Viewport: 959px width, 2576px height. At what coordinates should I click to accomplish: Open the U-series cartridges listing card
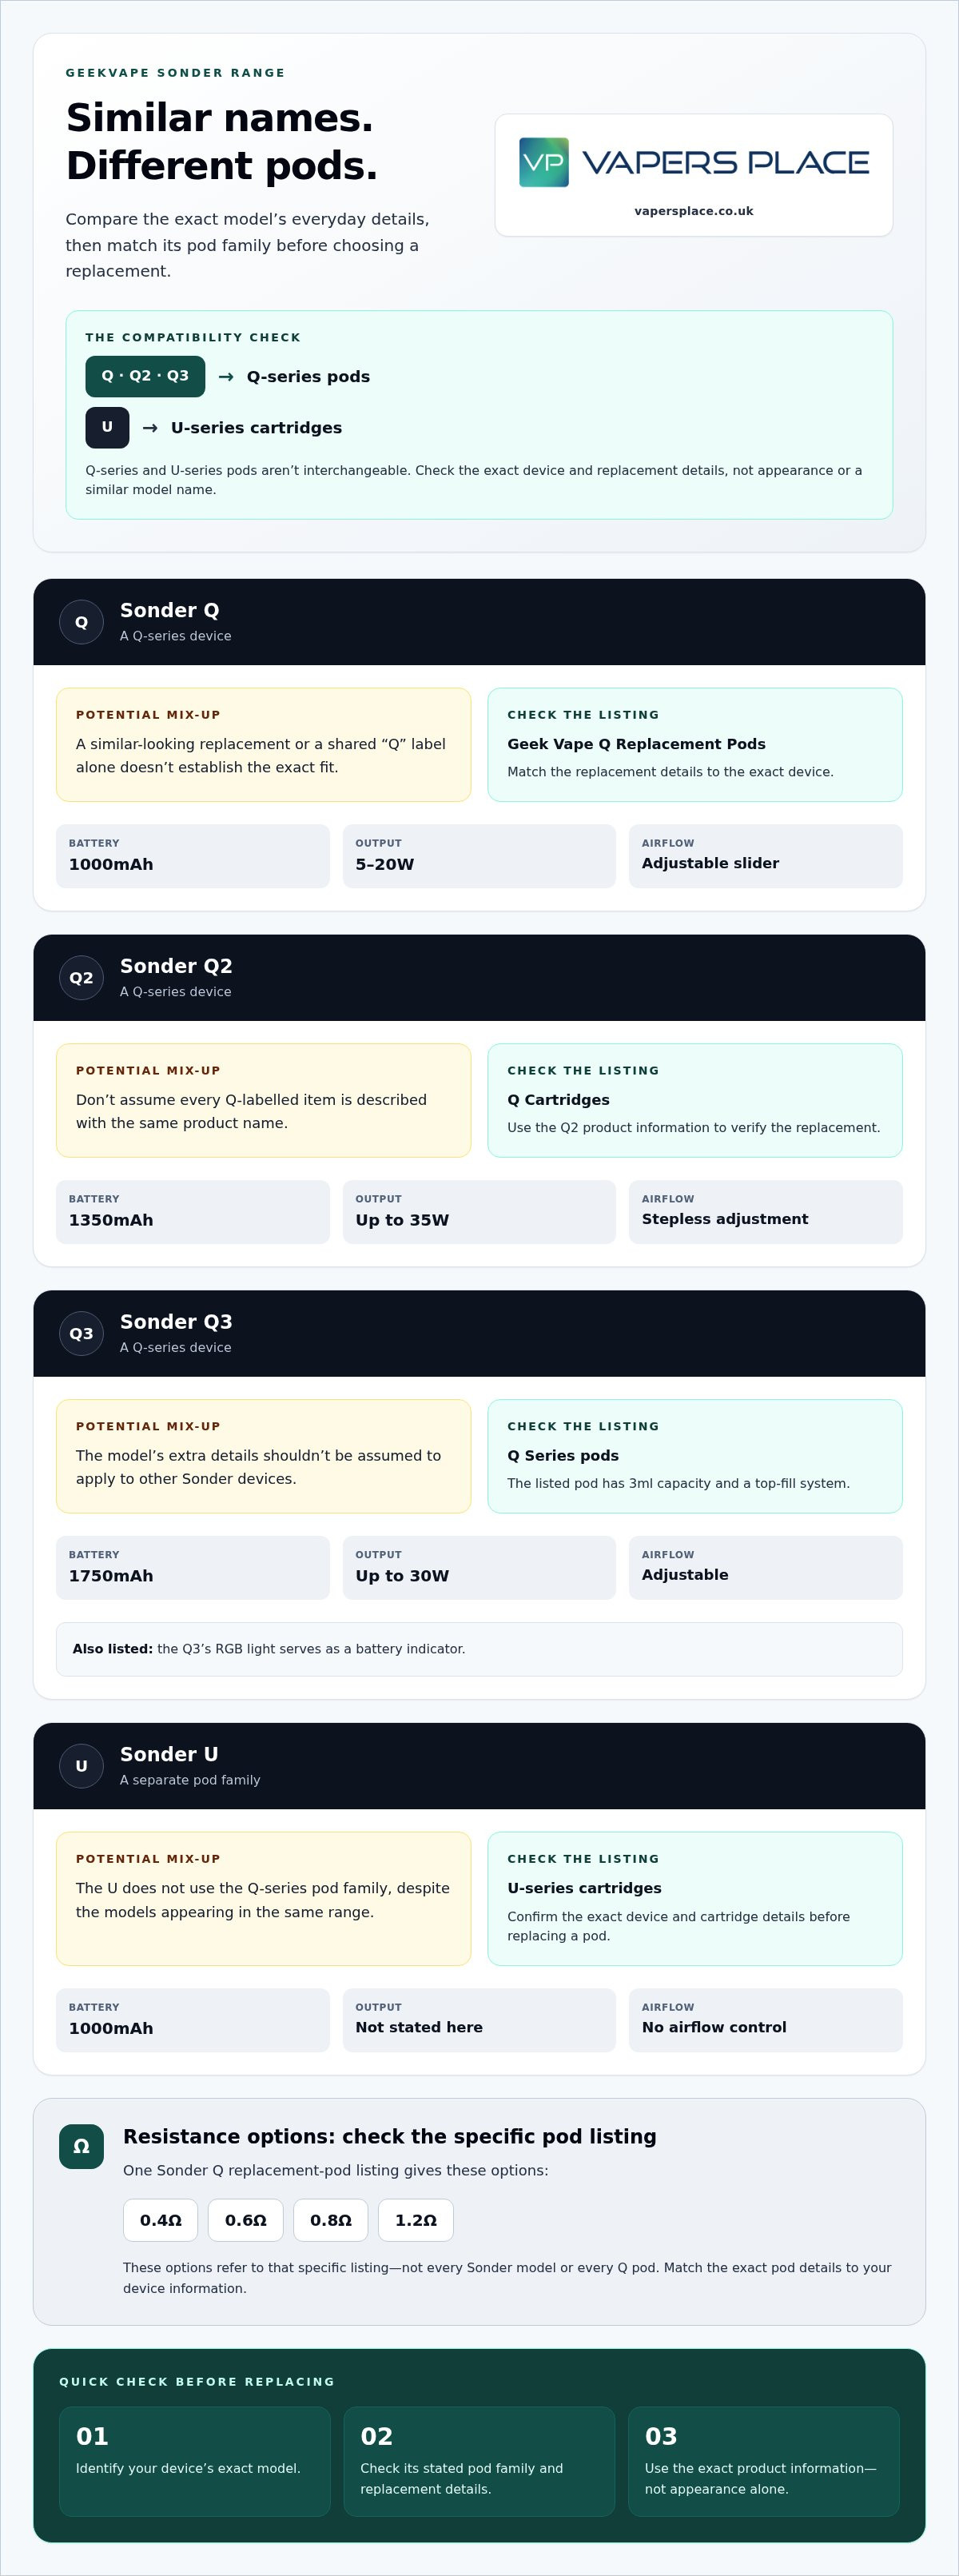pos(694,1898)
